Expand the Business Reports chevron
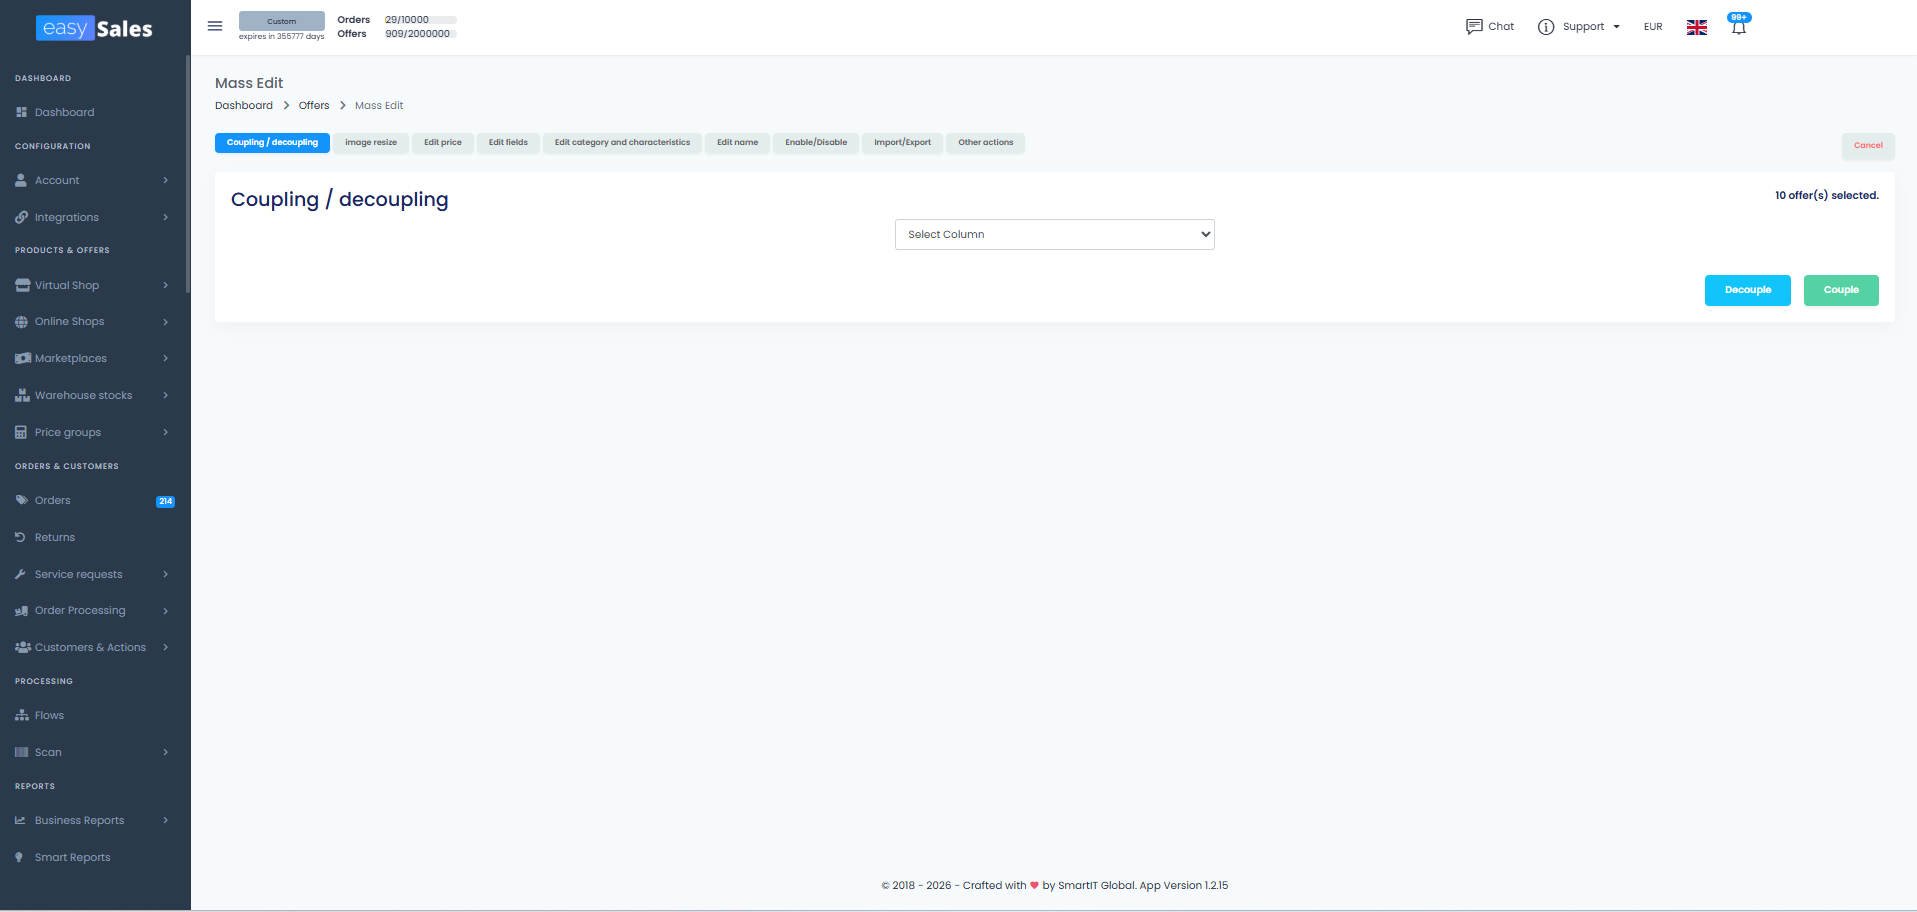Image resolution: width=1917 pixels, height=912 pixels. pos(165,820)
